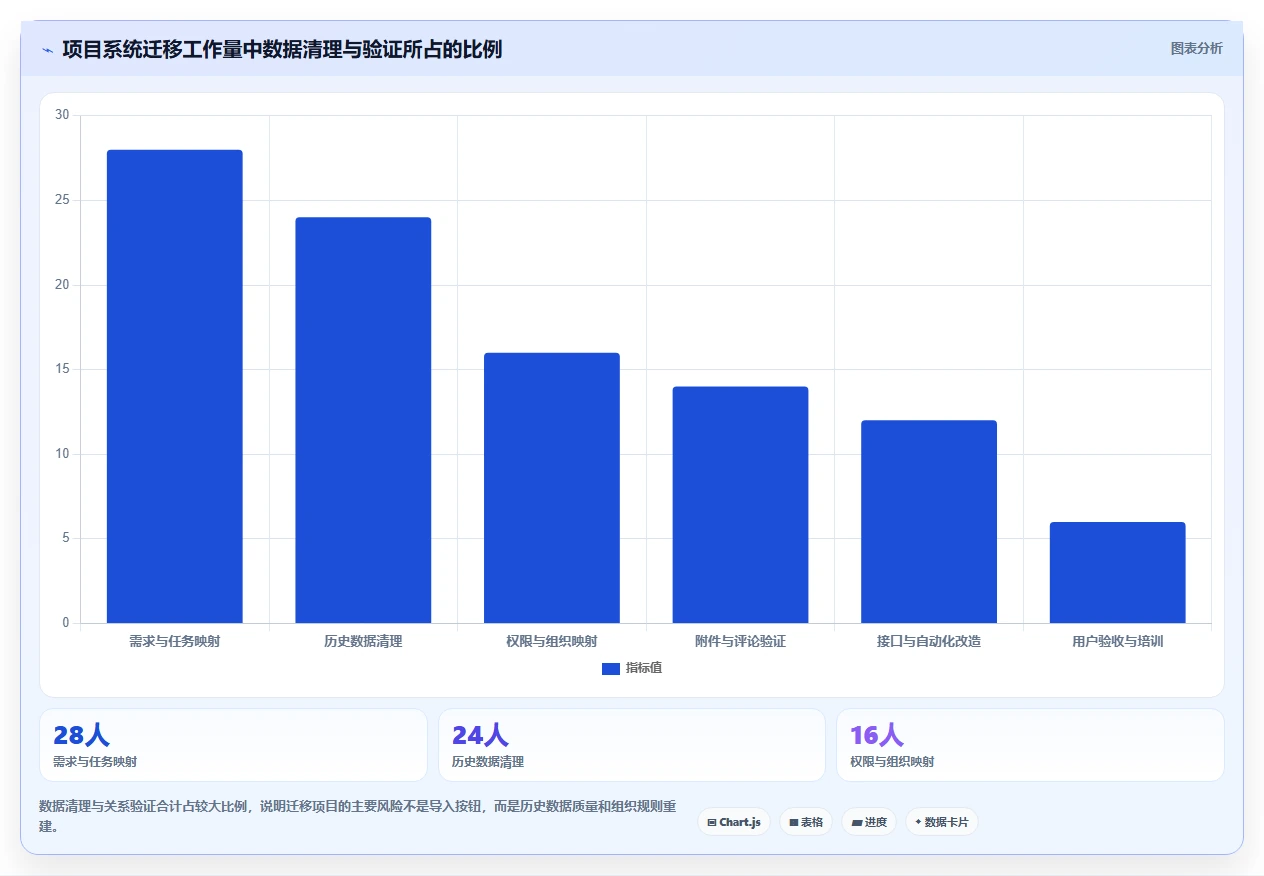
Task: Select the 用户验收与培训 bar in the chart
Action: [1117, 573]
